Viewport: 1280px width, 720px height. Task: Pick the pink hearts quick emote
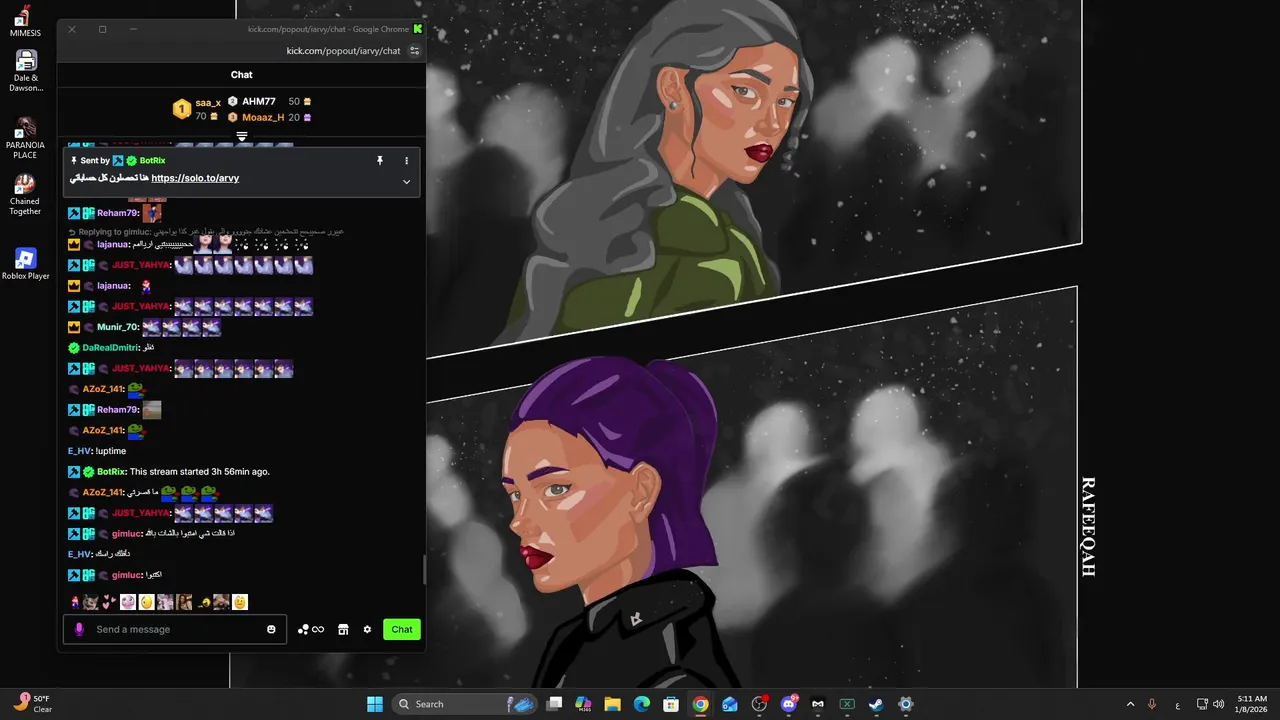click(109, 602)
